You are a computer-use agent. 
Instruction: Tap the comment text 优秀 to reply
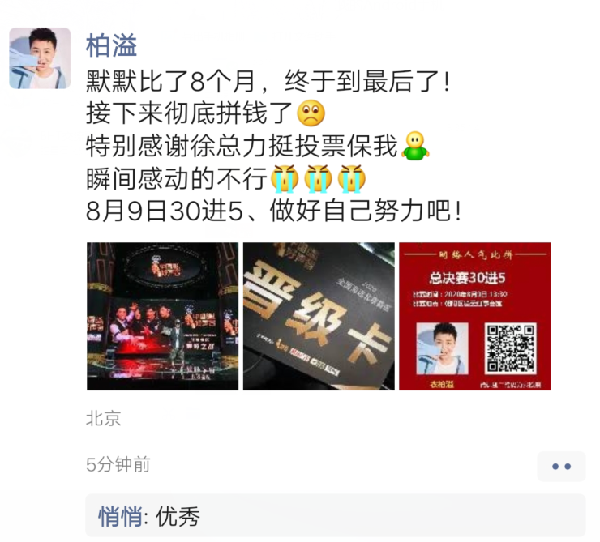(x=178, y=516)
